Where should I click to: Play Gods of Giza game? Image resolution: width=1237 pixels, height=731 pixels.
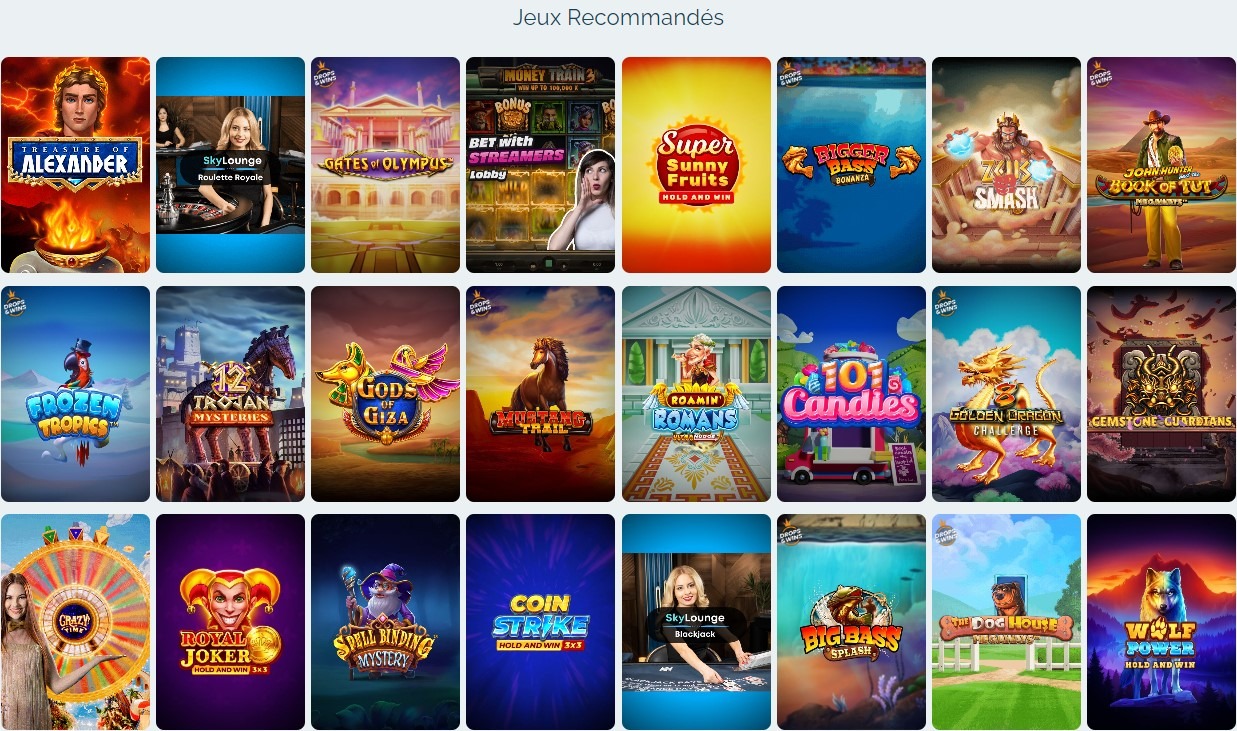click(385, 394)
